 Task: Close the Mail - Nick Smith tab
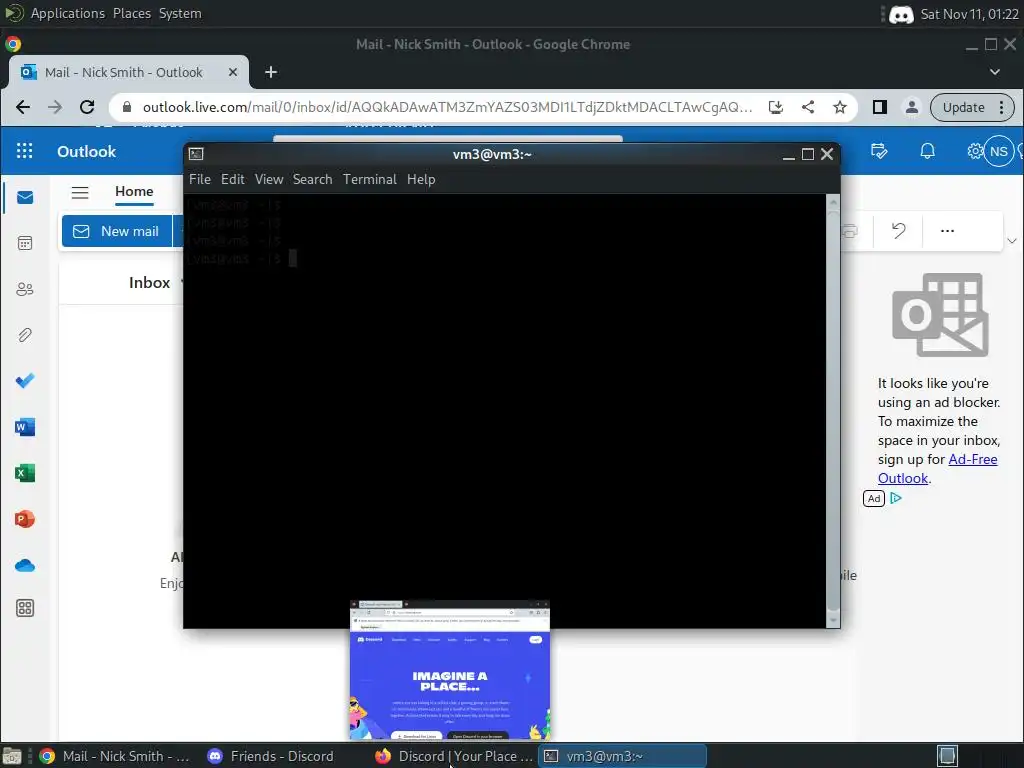tap(233, 72)
